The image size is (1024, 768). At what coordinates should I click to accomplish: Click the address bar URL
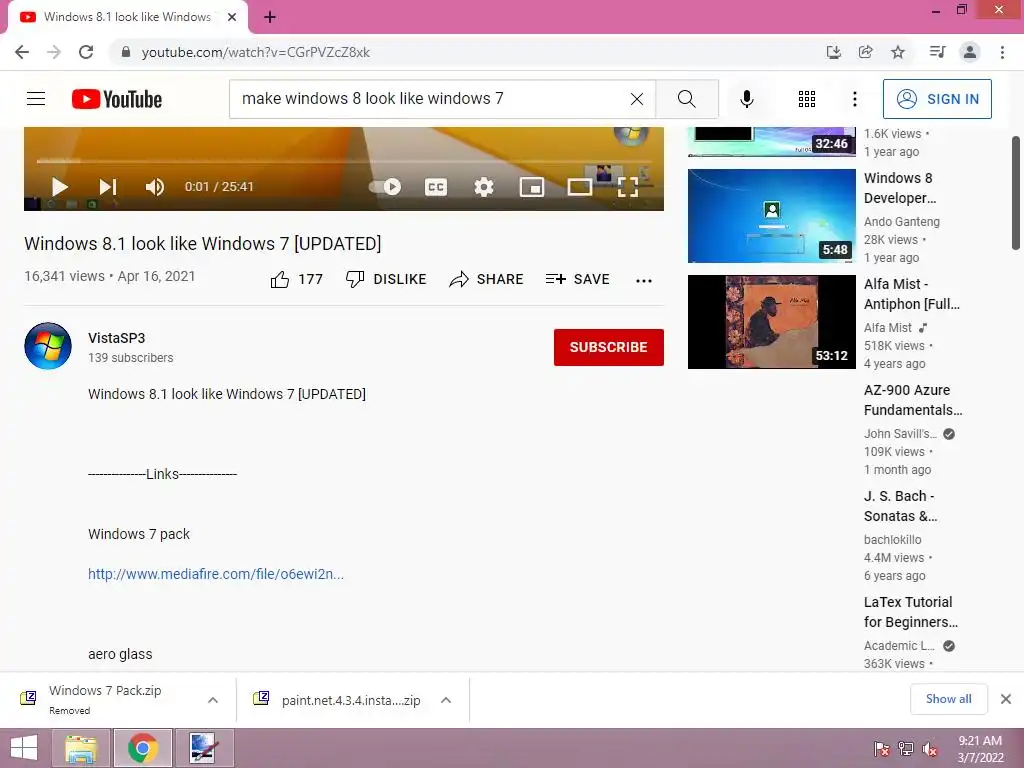tap(255, 52)
